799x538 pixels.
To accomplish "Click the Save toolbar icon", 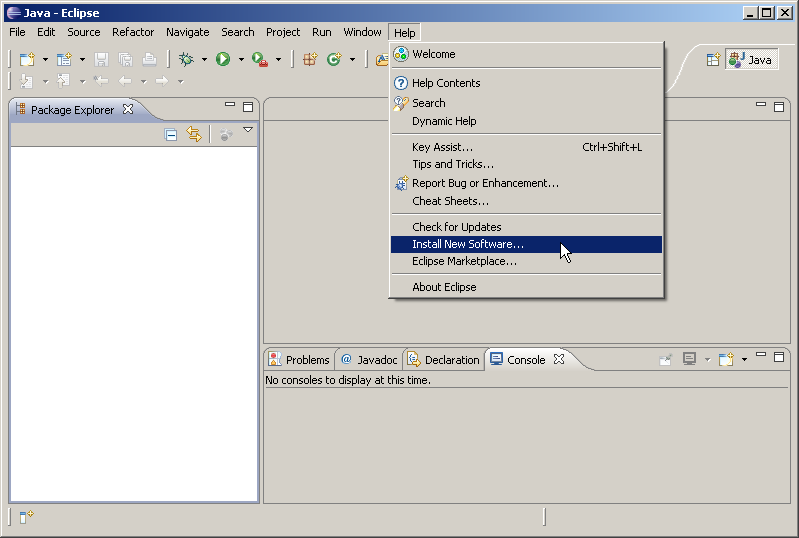I will click(x=101, y=60).
